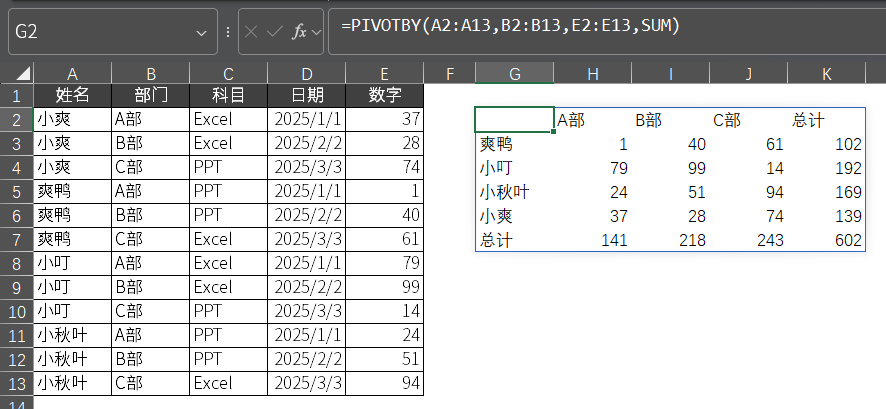Image resolution: width=886 pixels, height=409 pixels.
Task: Click cell A6 containing 爽鸭
Action: click(73, 215)
